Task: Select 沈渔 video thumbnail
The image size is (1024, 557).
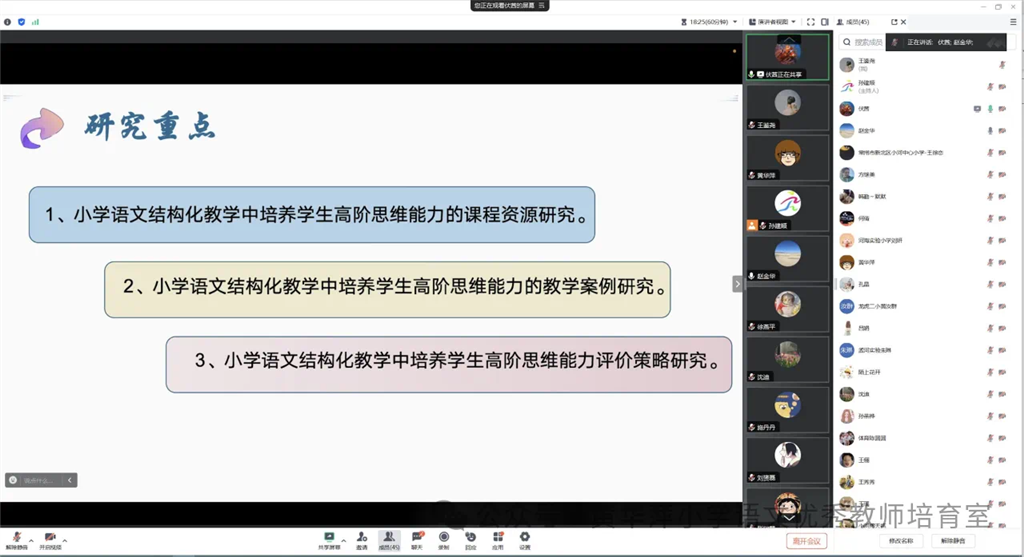Action: (788, 359)
